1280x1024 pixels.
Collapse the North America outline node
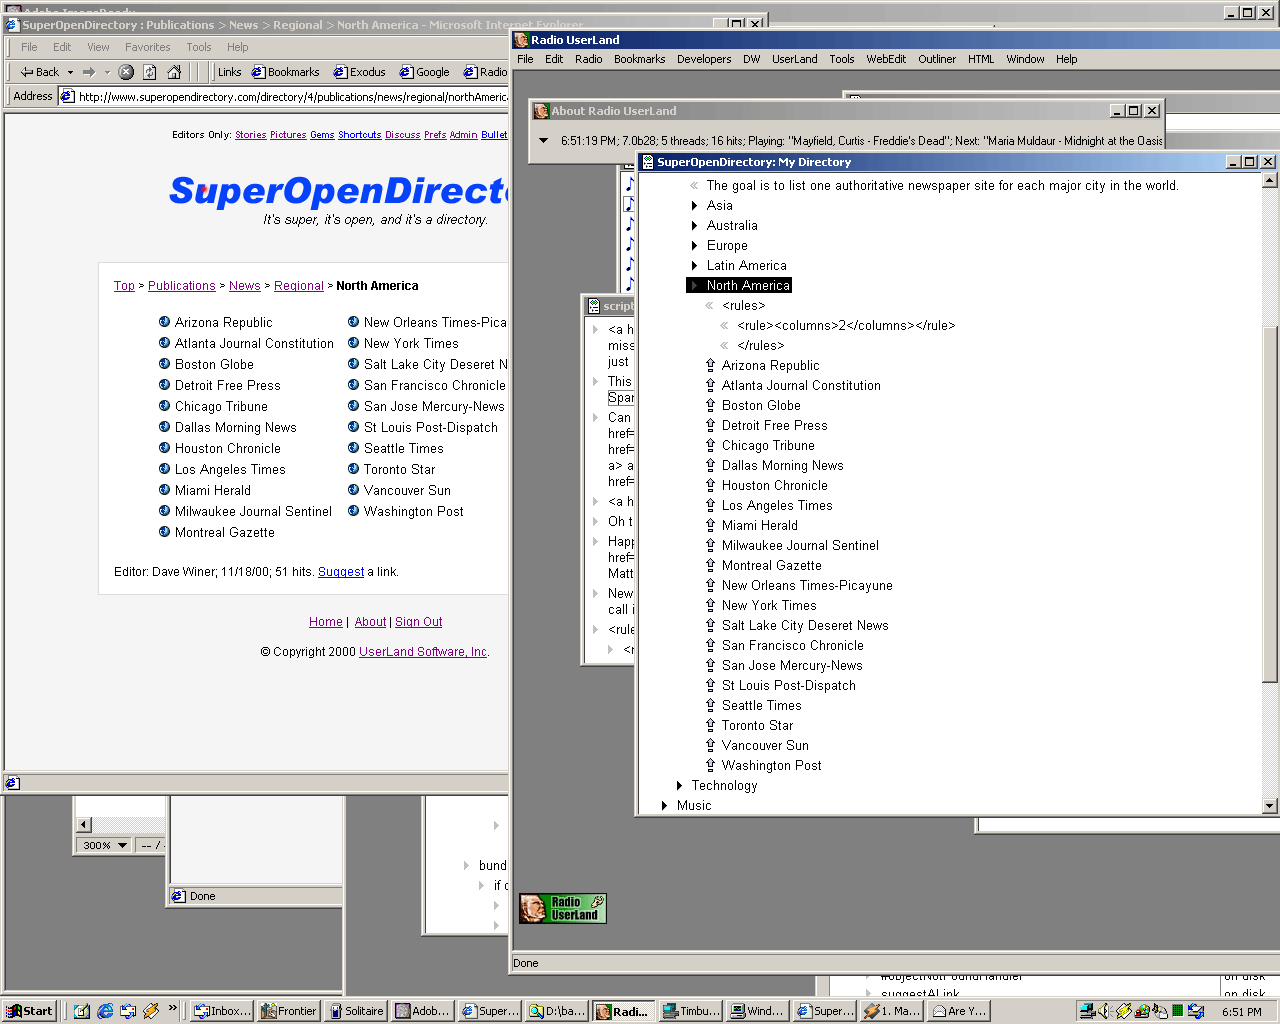[x=694, y=286]
